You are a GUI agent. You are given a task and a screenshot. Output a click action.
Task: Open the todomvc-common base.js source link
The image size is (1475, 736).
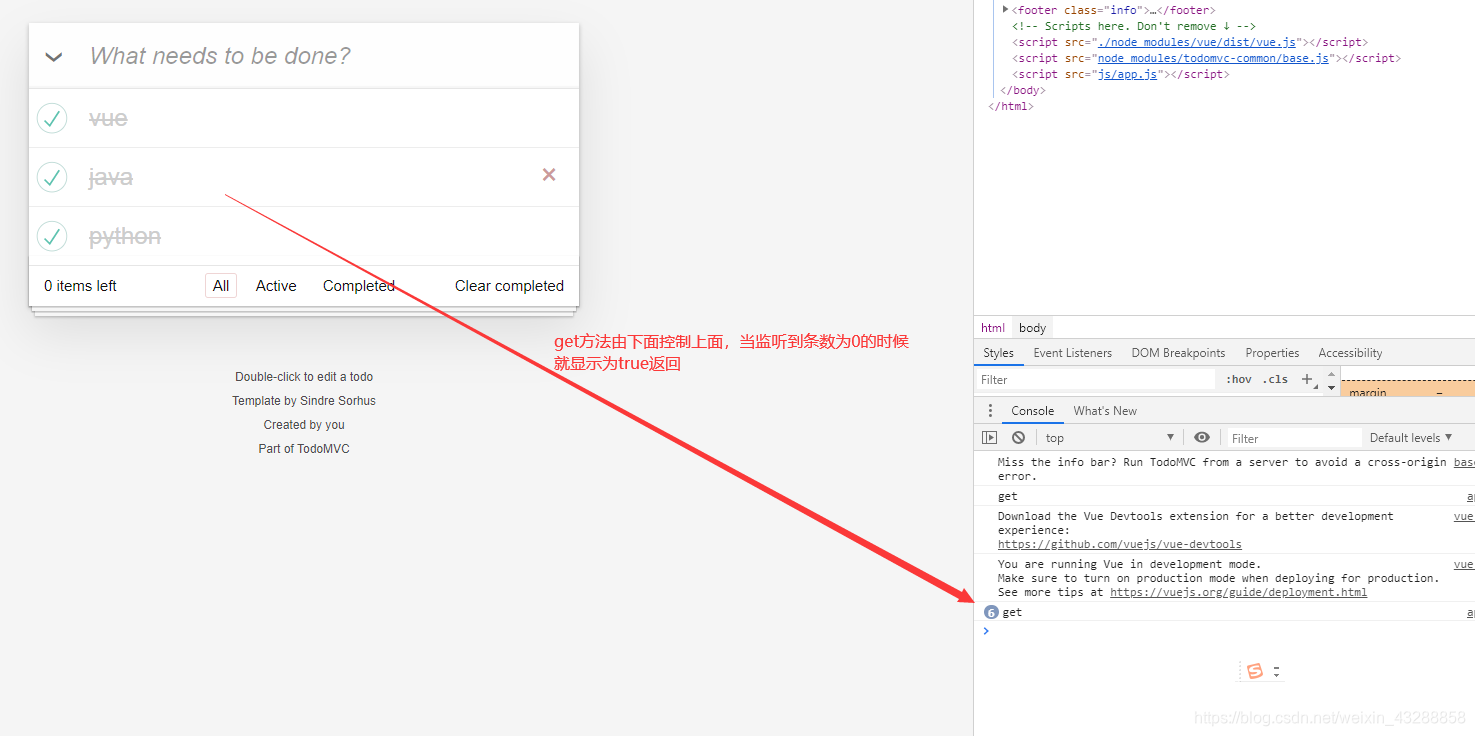(1213, 58)
